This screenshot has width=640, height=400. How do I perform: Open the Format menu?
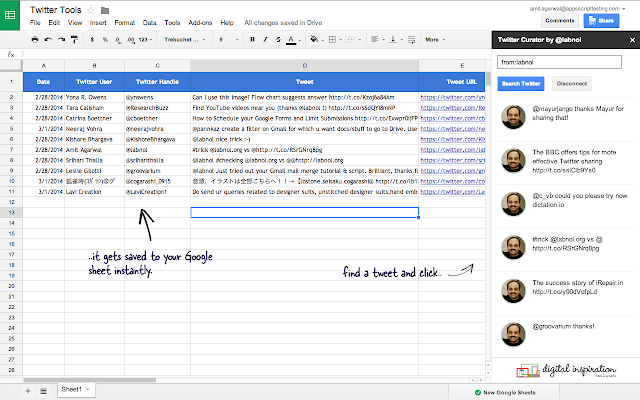[x=124, y=23]
